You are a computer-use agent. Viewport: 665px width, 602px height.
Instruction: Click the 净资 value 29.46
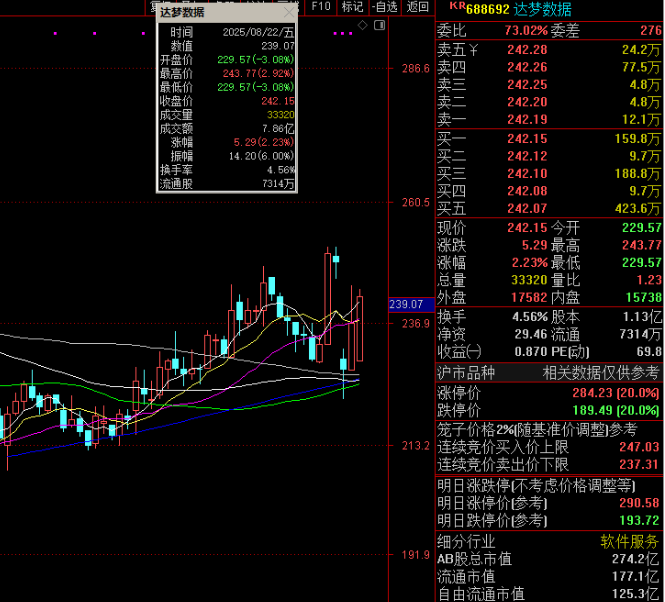click(531, 335)
